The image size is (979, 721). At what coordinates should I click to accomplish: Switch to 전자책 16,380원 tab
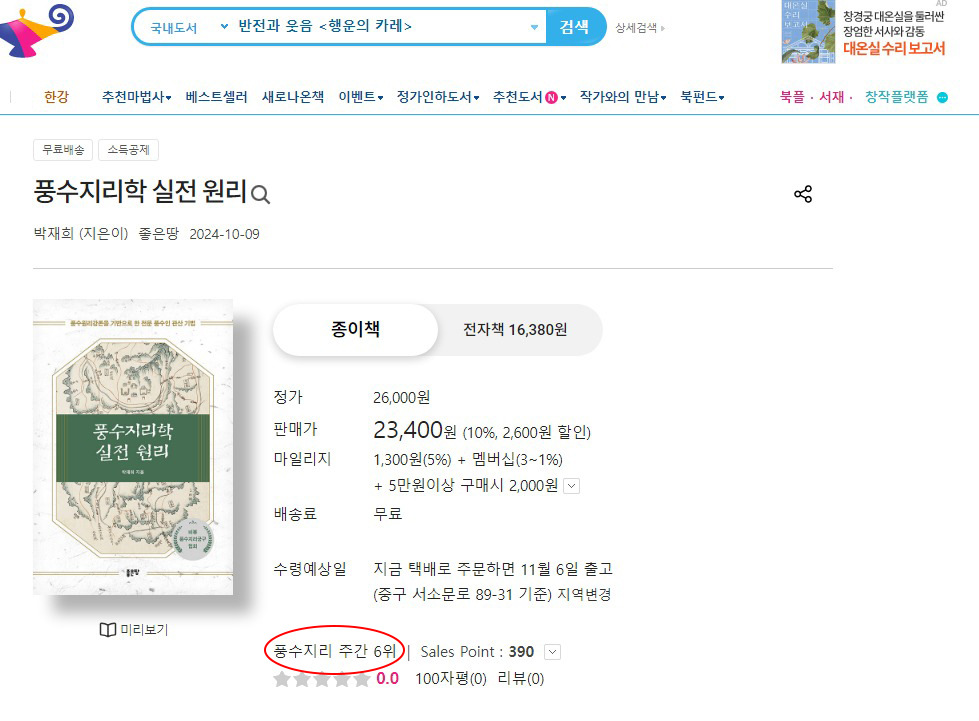(x=515, y=330)
